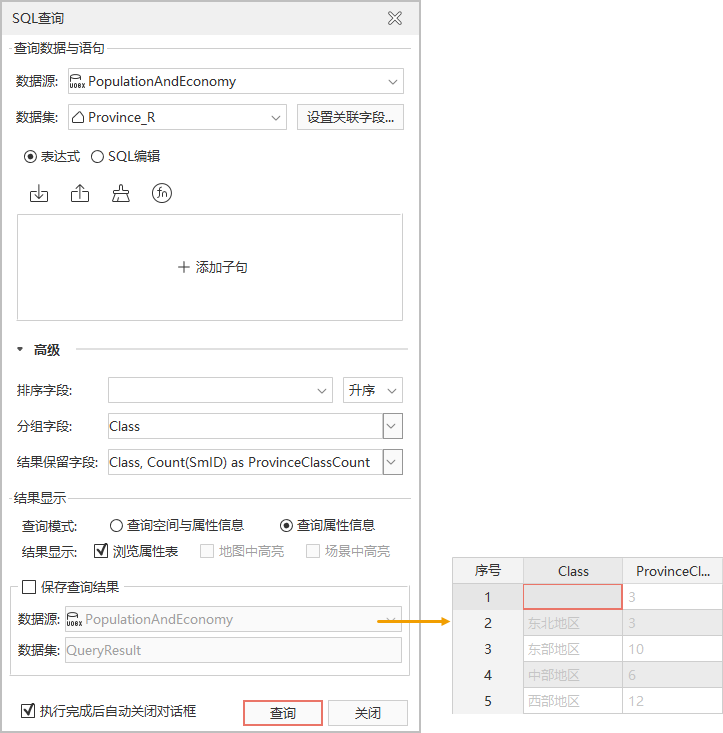Select the SQL编辑 radio button
Image resolution: width=723 pixels, height=733 pixels.
tap(98, 156)
